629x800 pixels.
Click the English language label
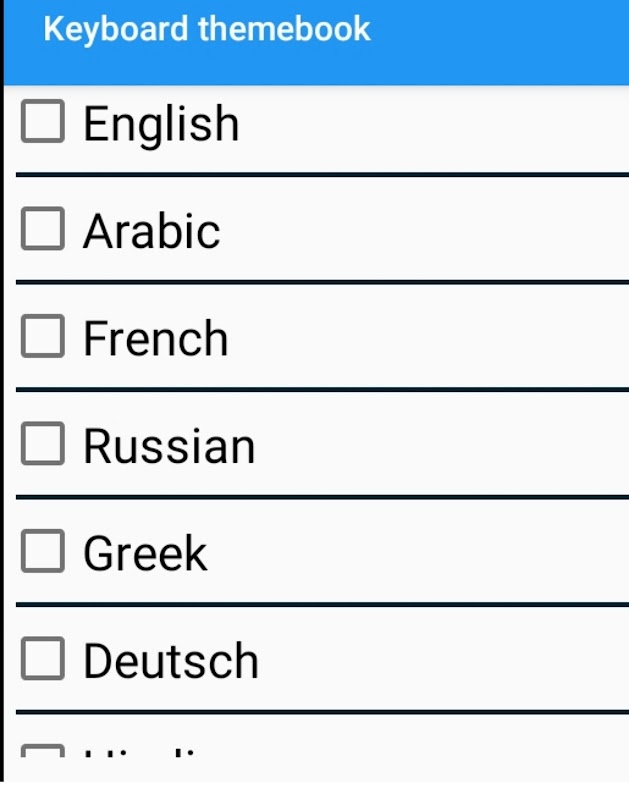coord(161,124)
